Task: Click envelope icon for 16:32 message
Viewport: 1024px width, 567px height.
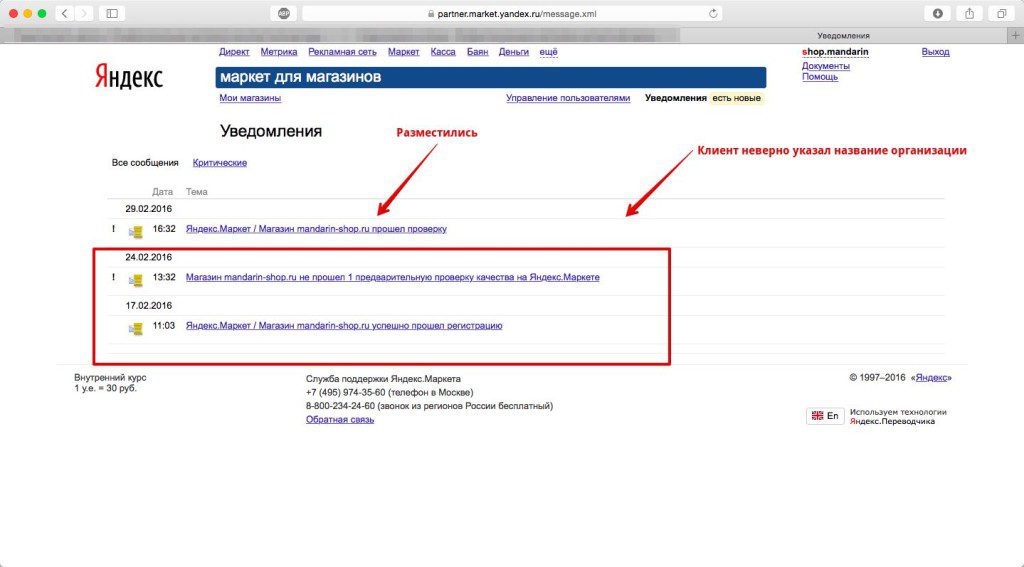Action: point(136,231)
